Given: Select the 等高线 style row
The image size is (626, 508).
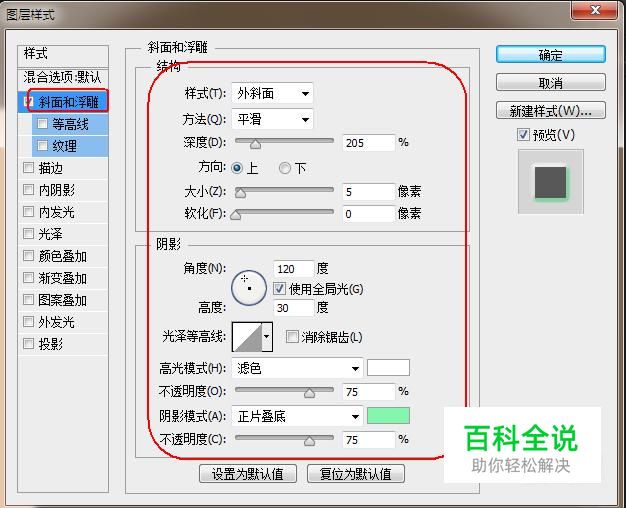Looking at the screenshot, I should 70,124.
